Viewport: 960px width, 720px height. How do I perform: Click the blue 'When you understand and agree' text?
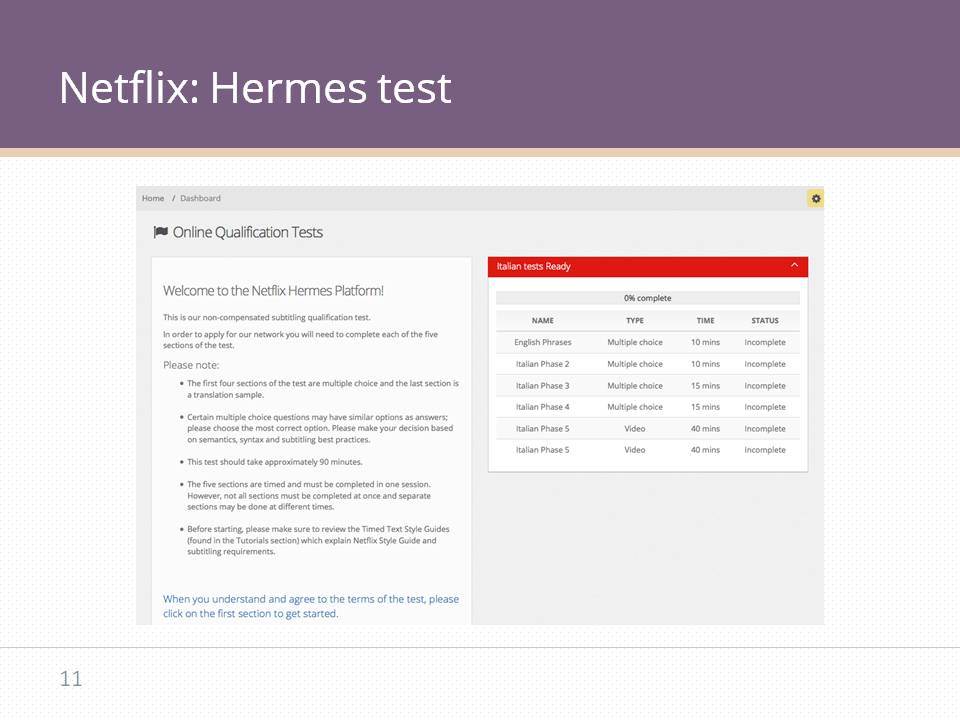click(311, 606)
